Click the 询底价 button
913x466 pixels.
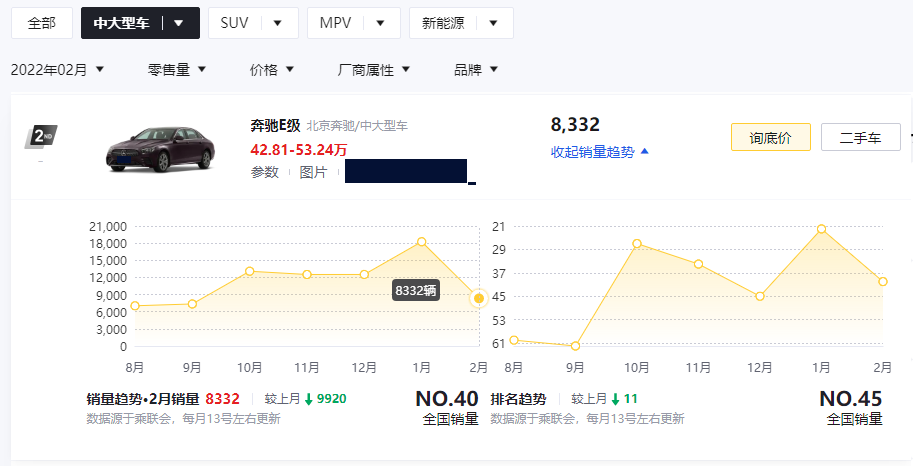770,137
